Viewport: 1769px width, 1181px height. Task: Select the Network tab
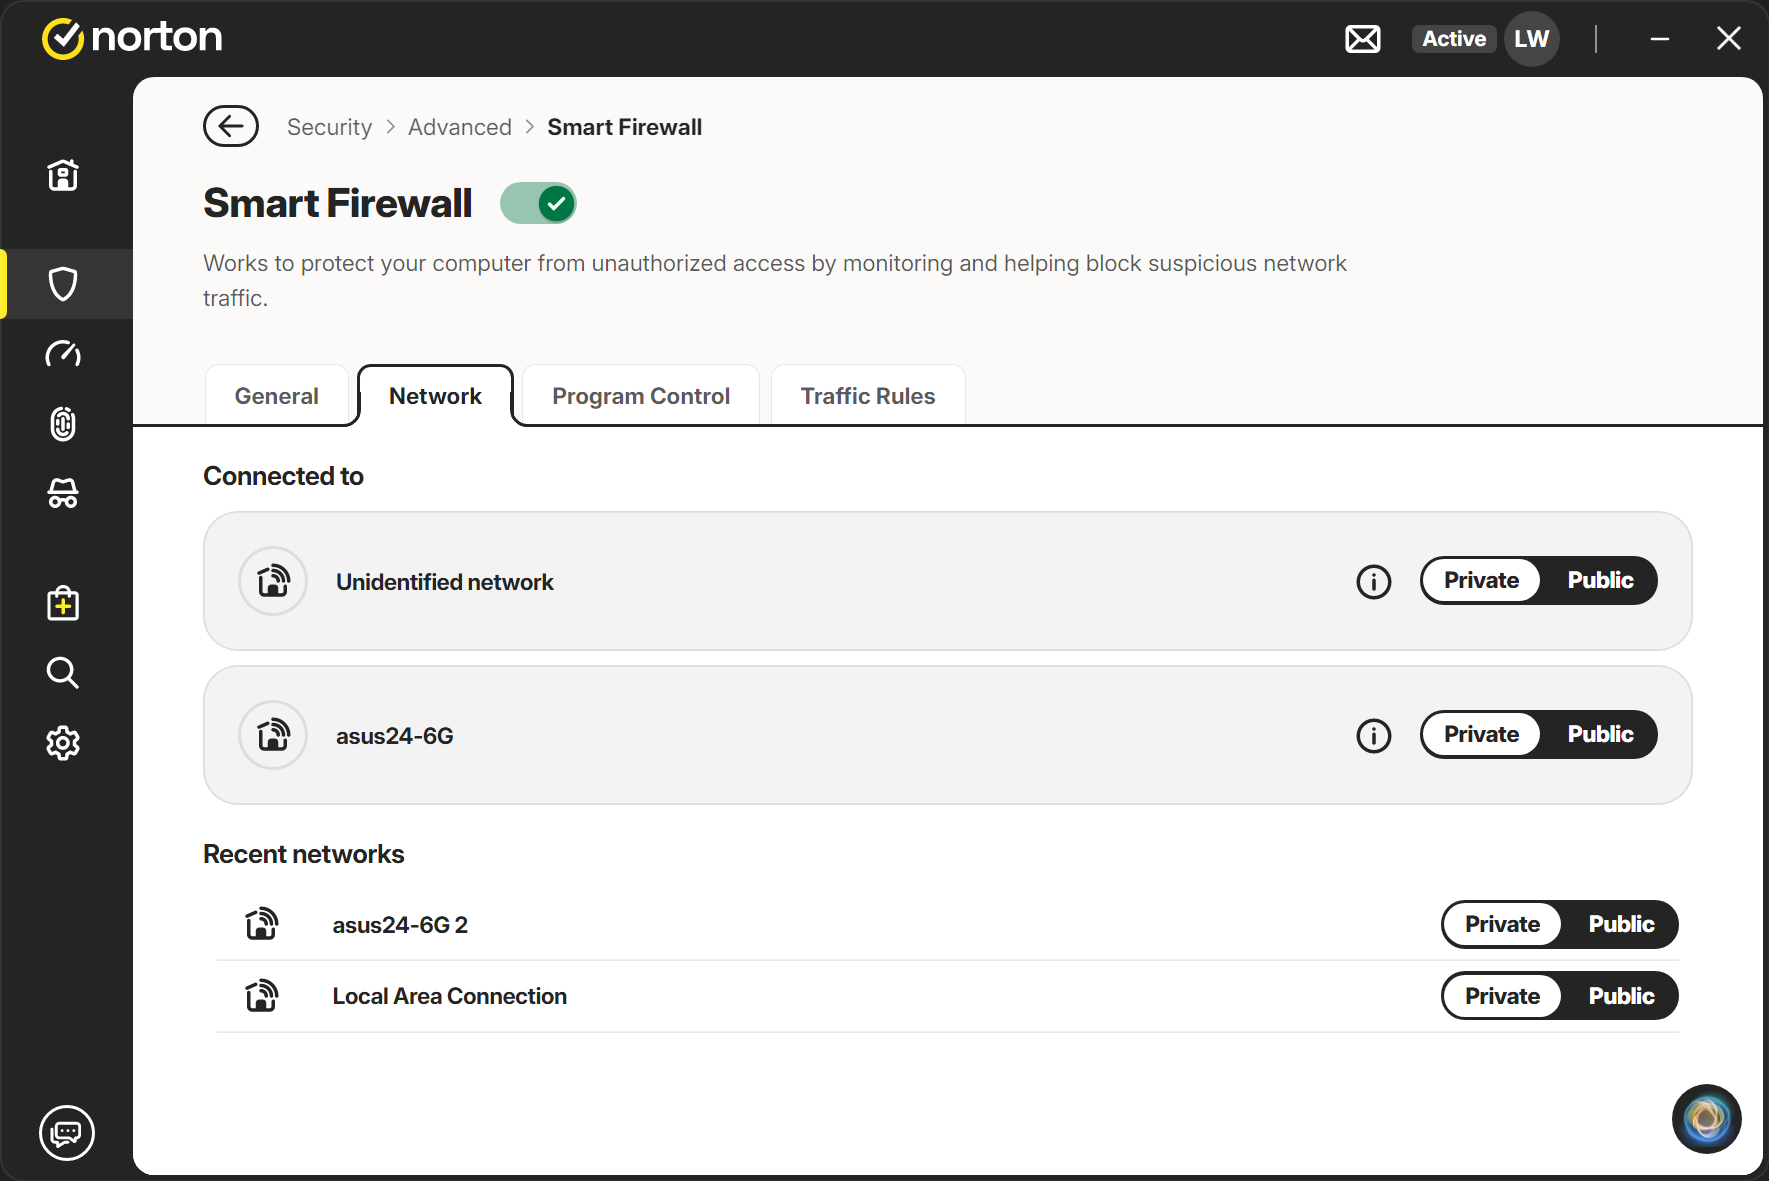[x=435, y=396]
